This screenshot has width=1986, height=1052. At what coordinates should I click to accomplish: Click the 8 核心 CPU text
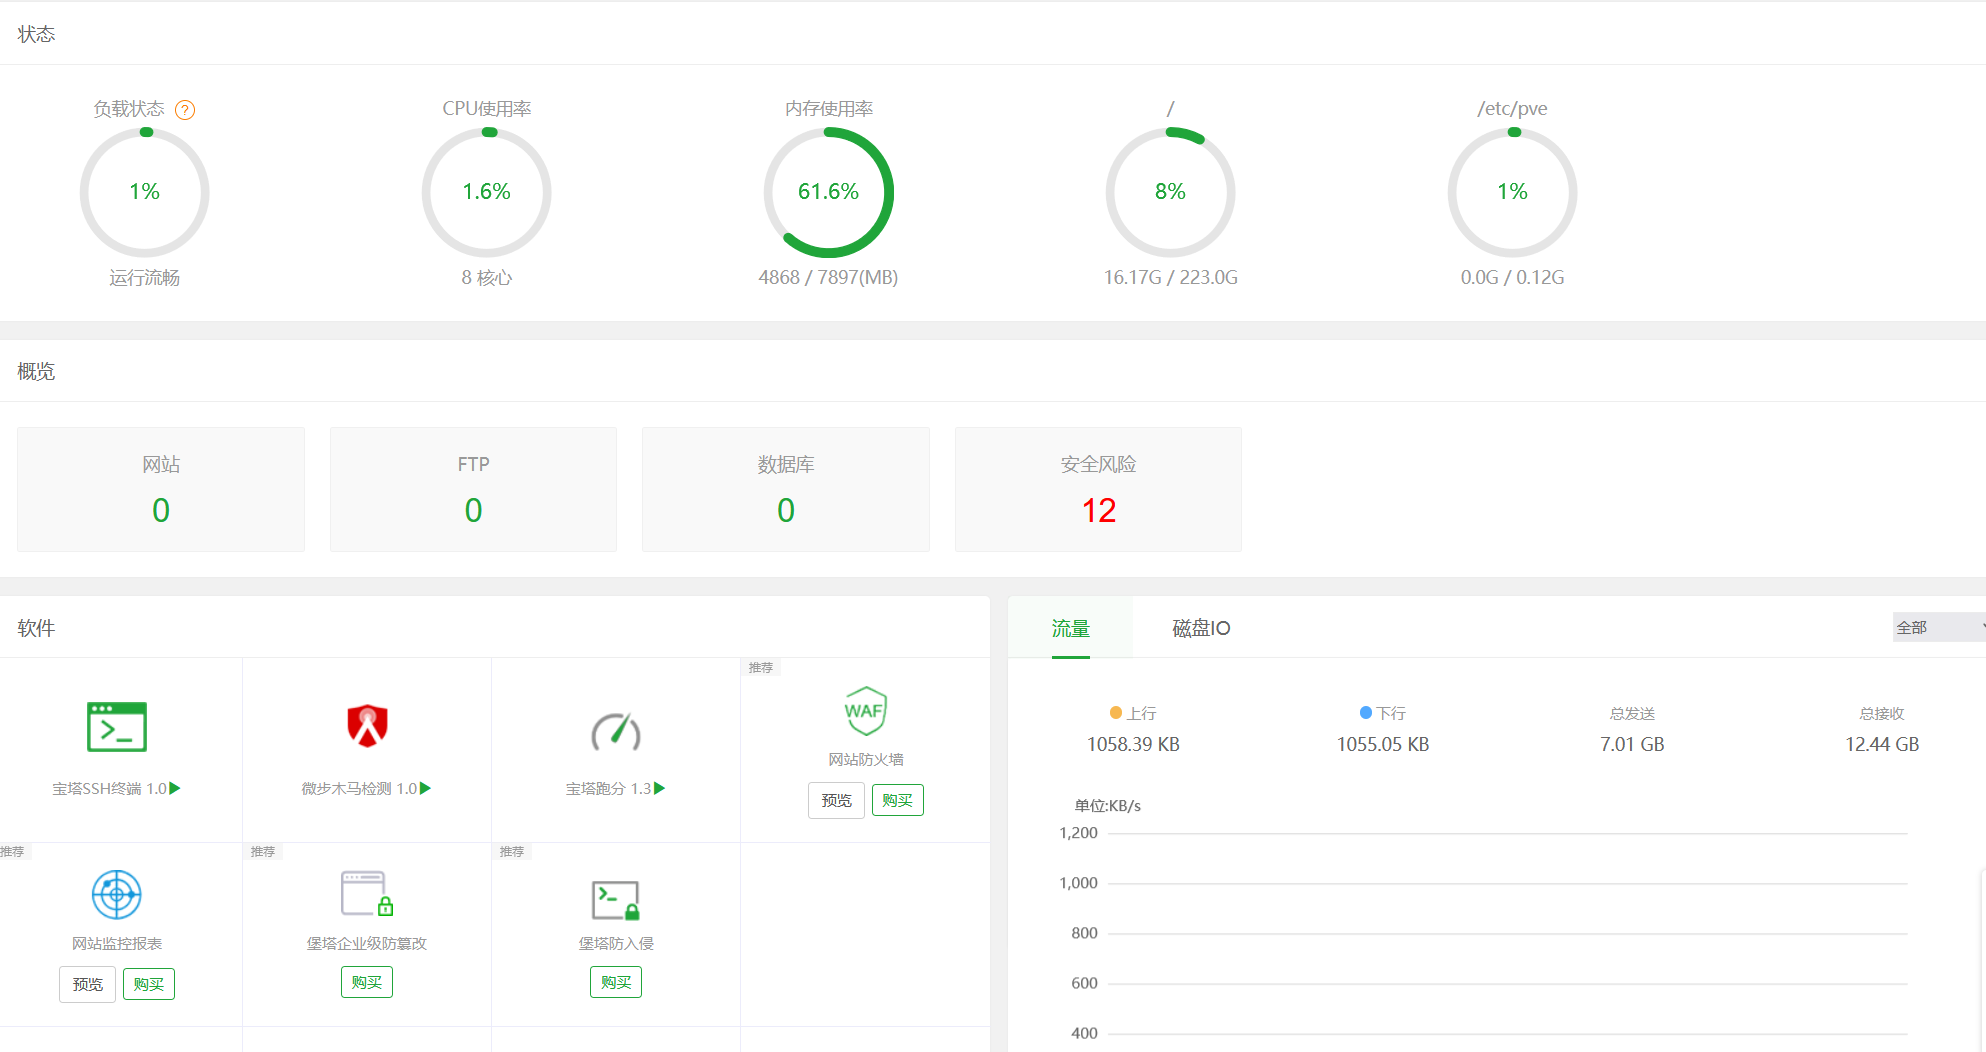click(x=487, y=277)
